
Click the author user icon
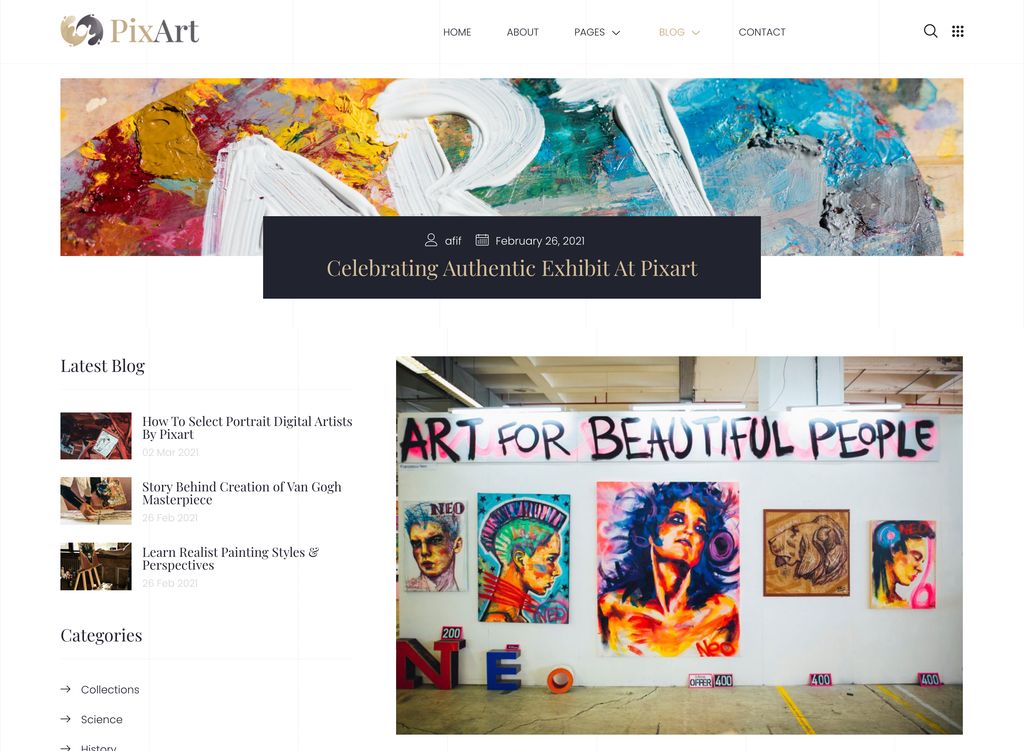431,240
